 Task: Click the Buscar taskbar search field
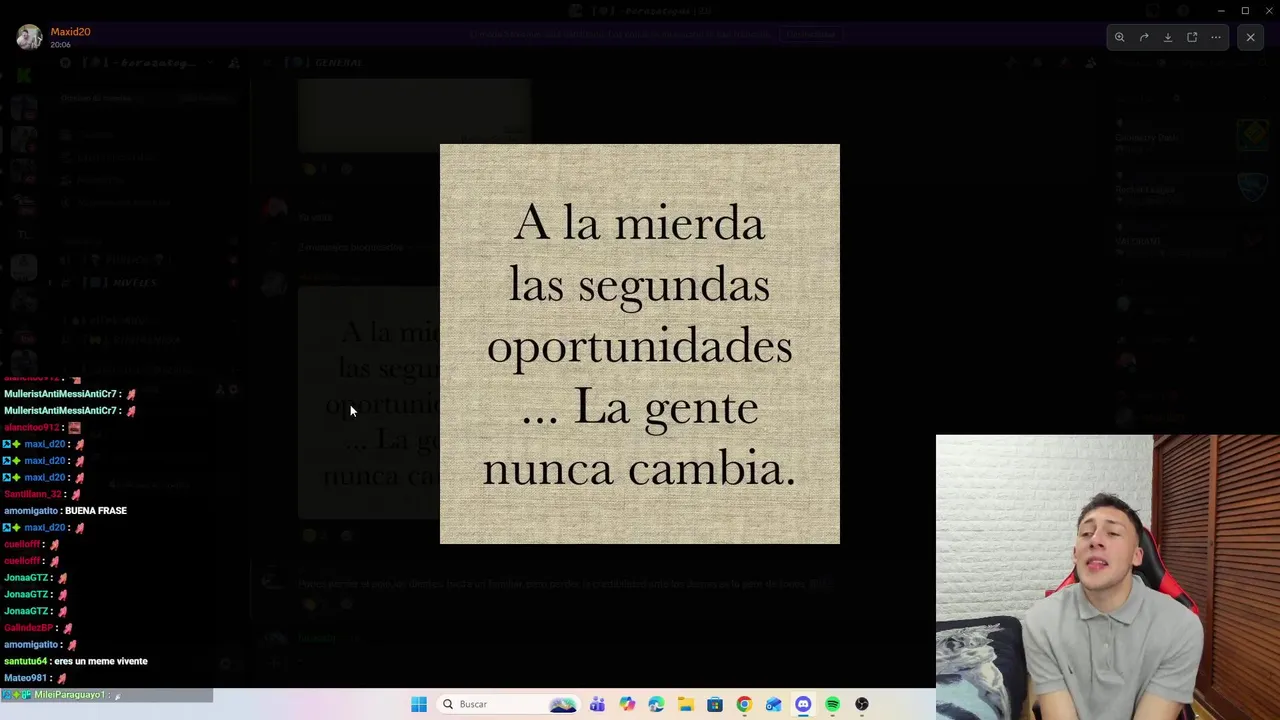coord(510,704)
